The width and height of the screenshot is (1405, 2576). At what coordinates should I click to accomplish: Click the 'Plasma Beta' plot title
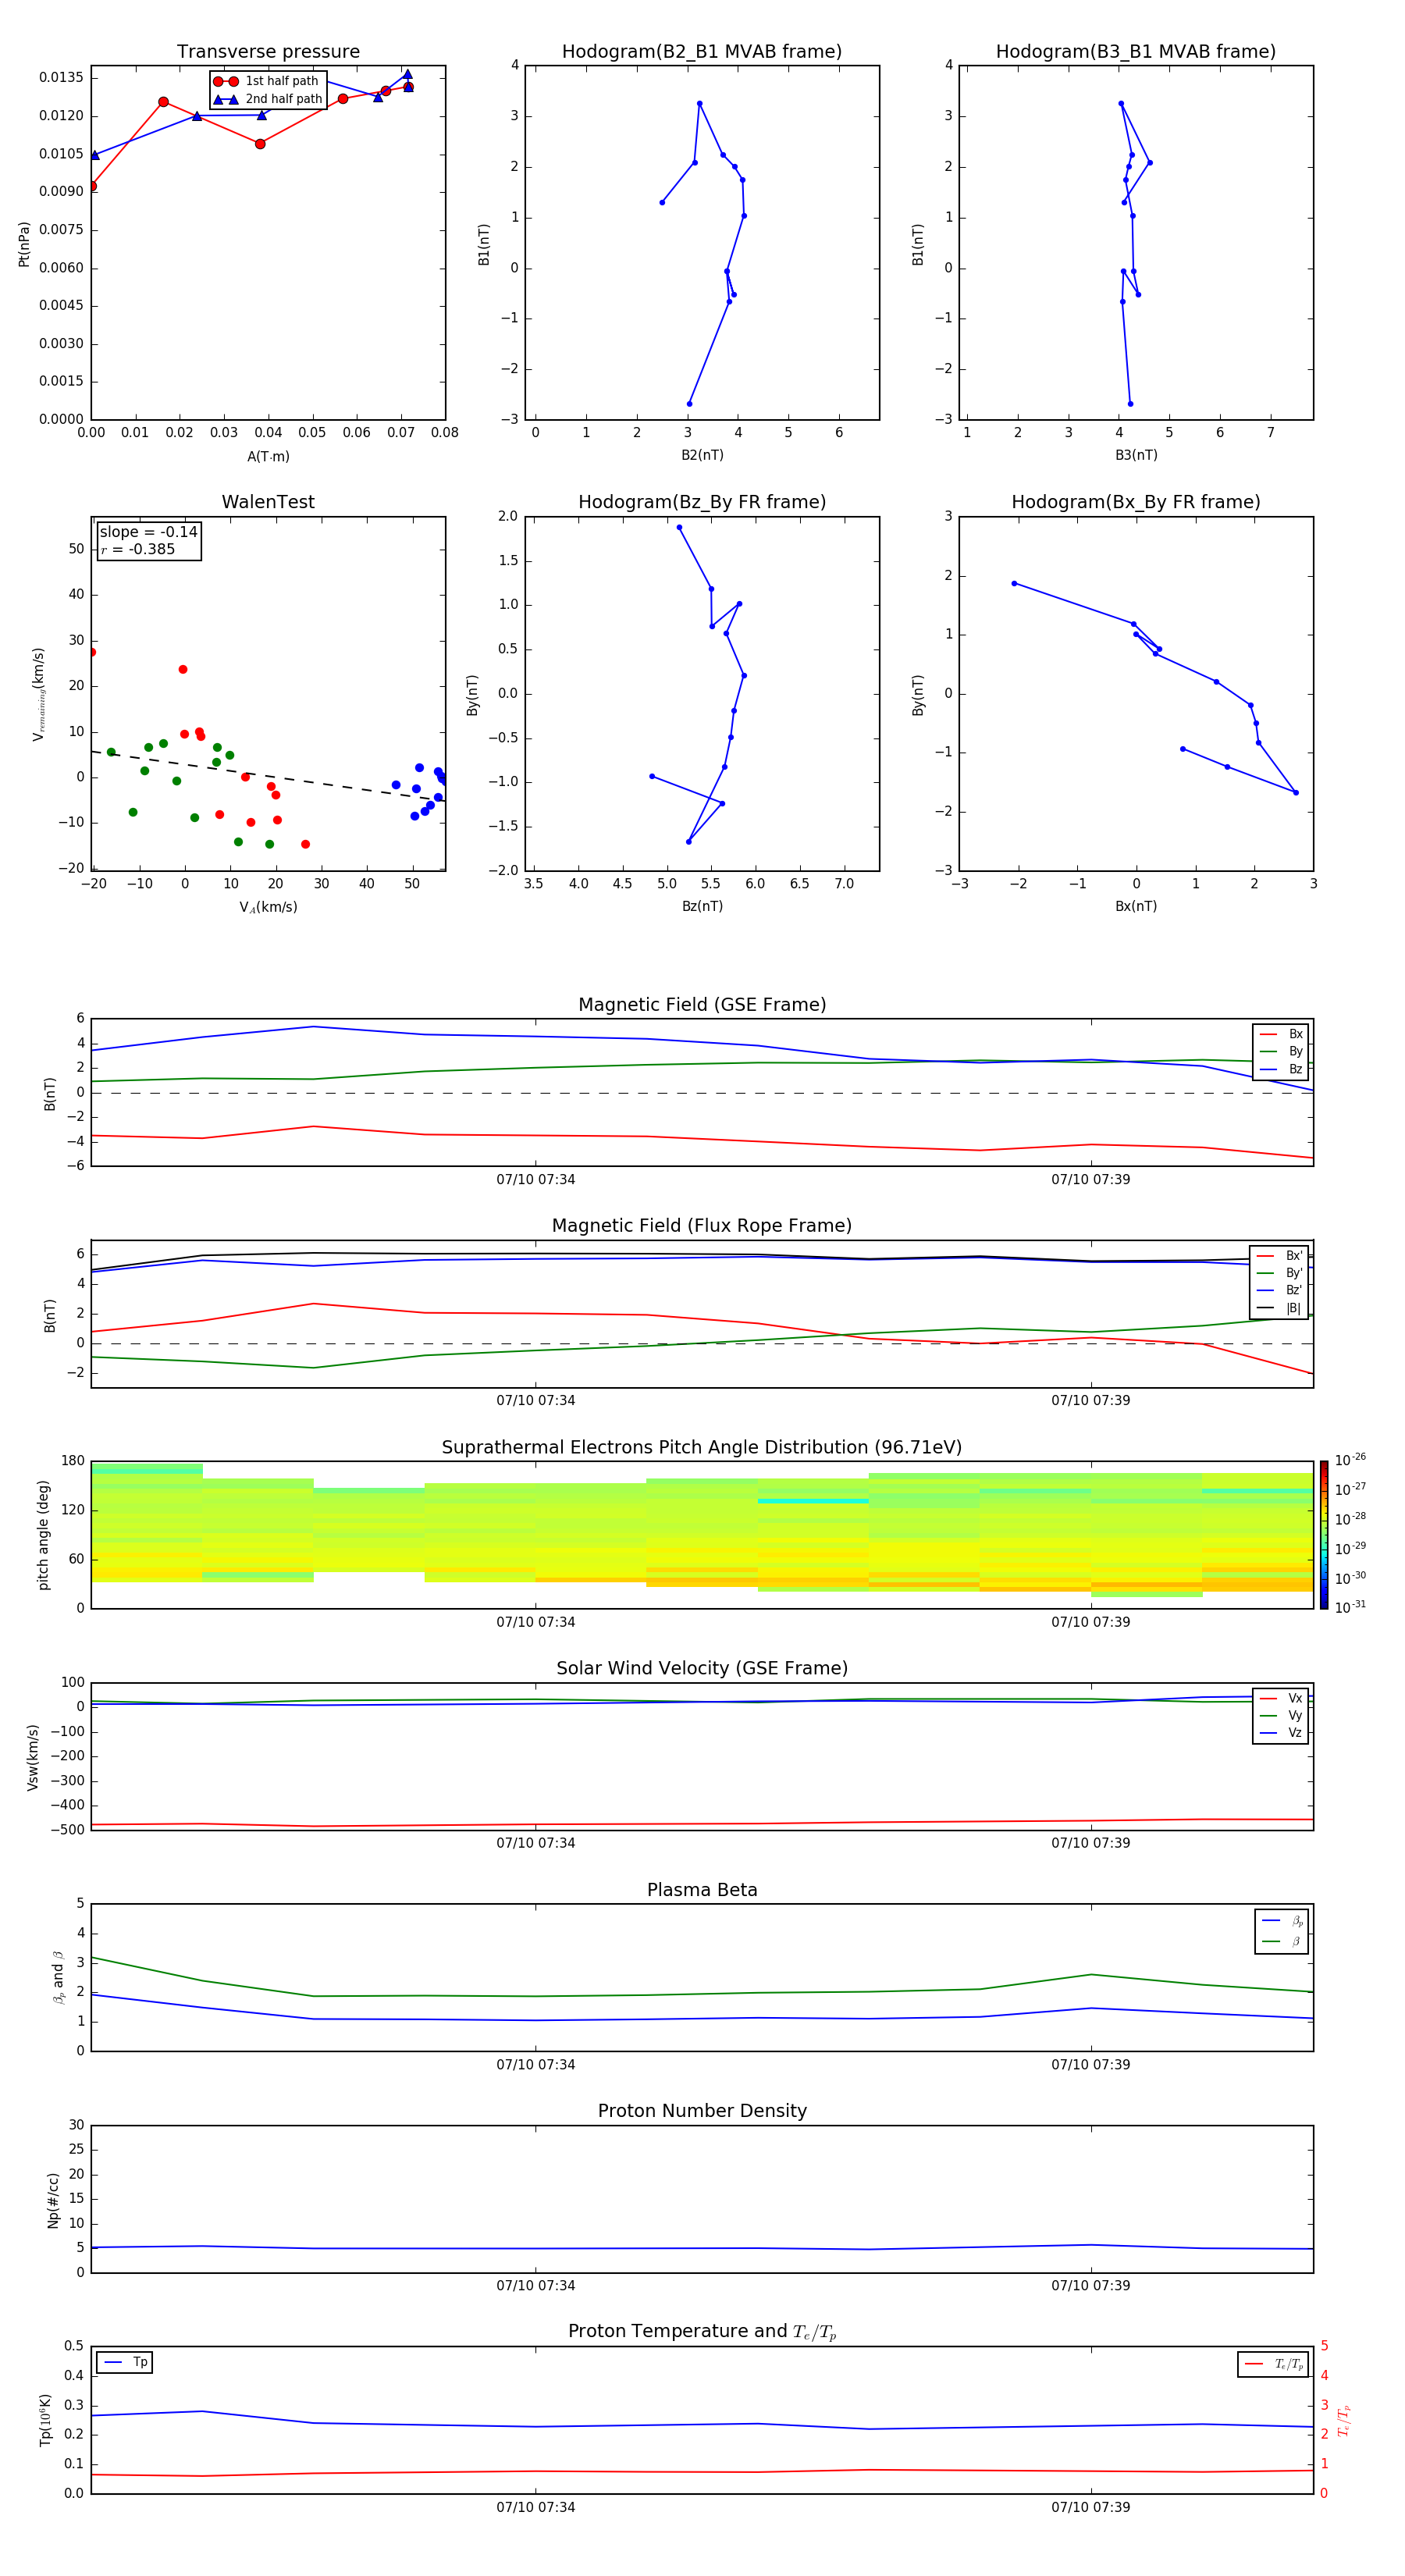pos(702,1890)
